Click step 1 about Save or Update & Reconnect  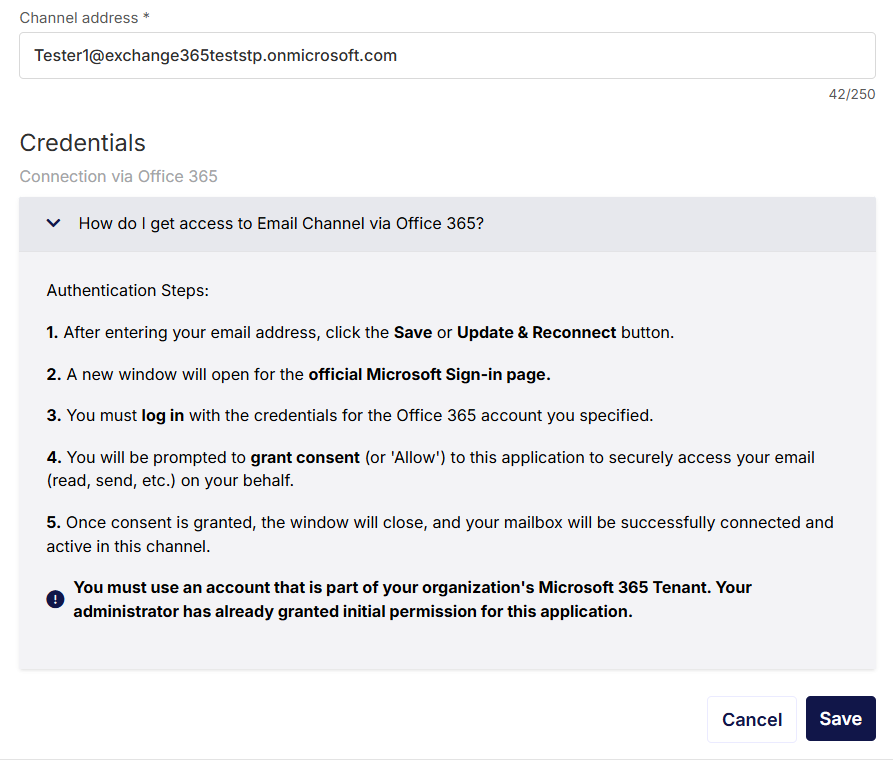(x=360, y=332)
